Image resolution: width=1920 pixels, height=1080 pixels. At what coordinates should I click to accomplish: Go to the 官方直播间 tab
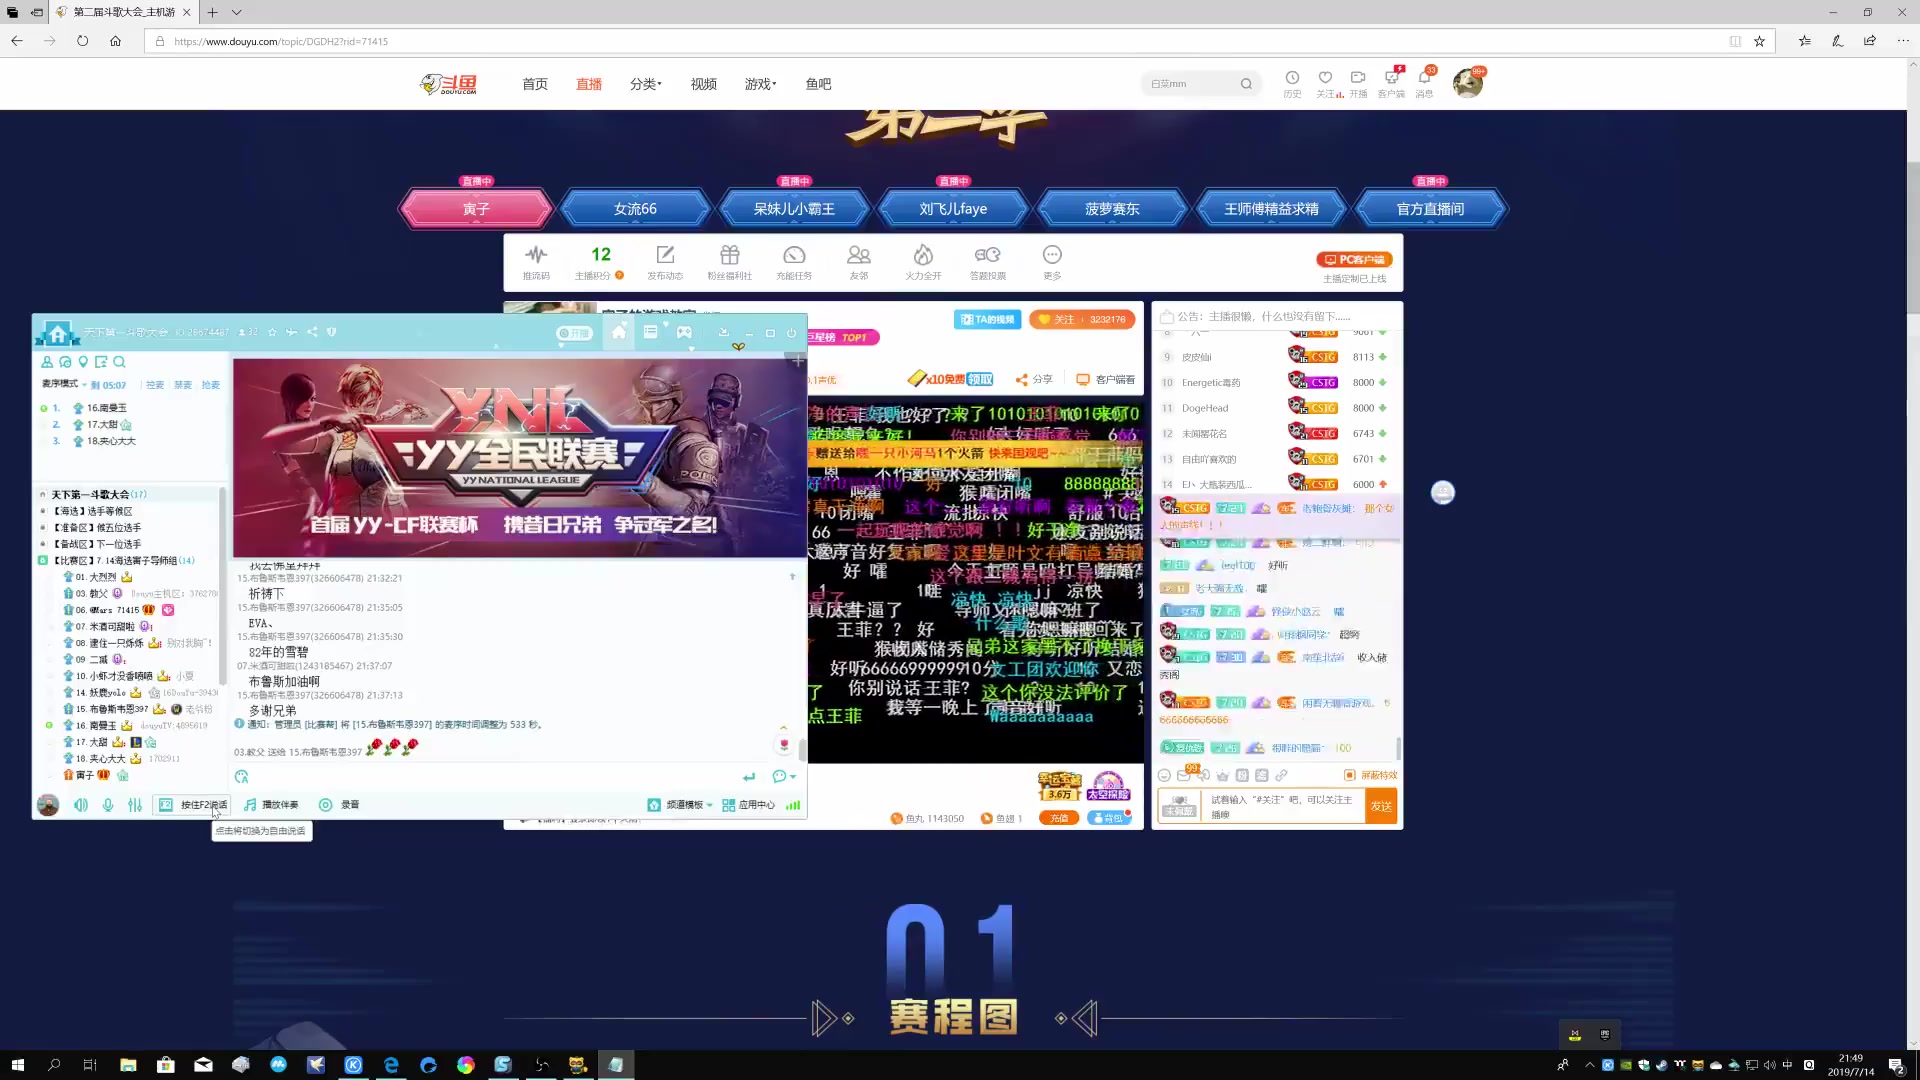[x=1430, y=208]
